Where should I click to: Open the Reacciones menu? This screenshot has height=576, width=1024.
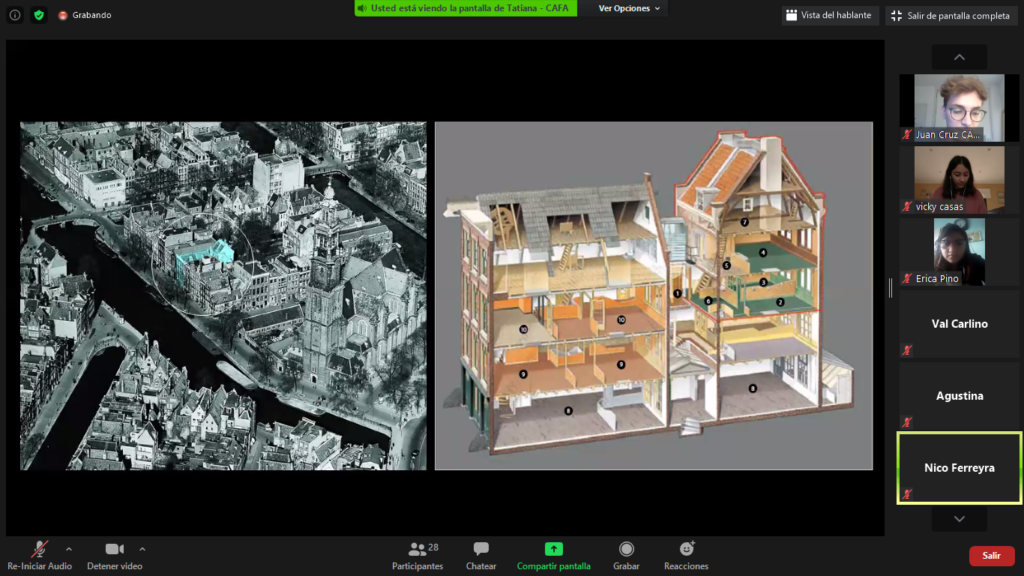click(x=686, y=556)
